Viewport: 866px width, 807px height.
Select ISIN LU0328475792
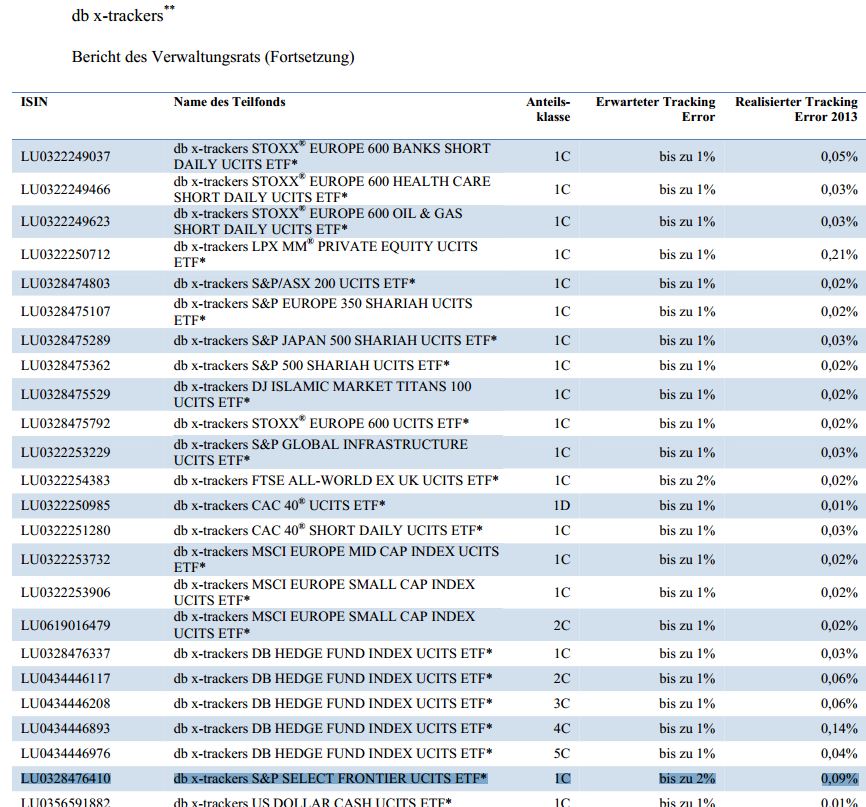66,424
